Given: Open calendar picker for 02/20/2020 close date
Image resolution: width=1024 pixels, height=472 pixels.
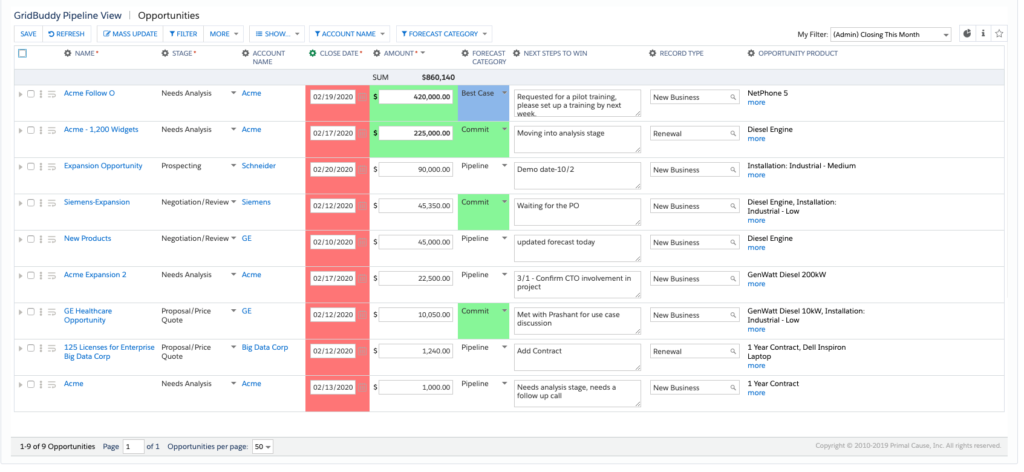Looking at the screenshot, I should (362, 170).
